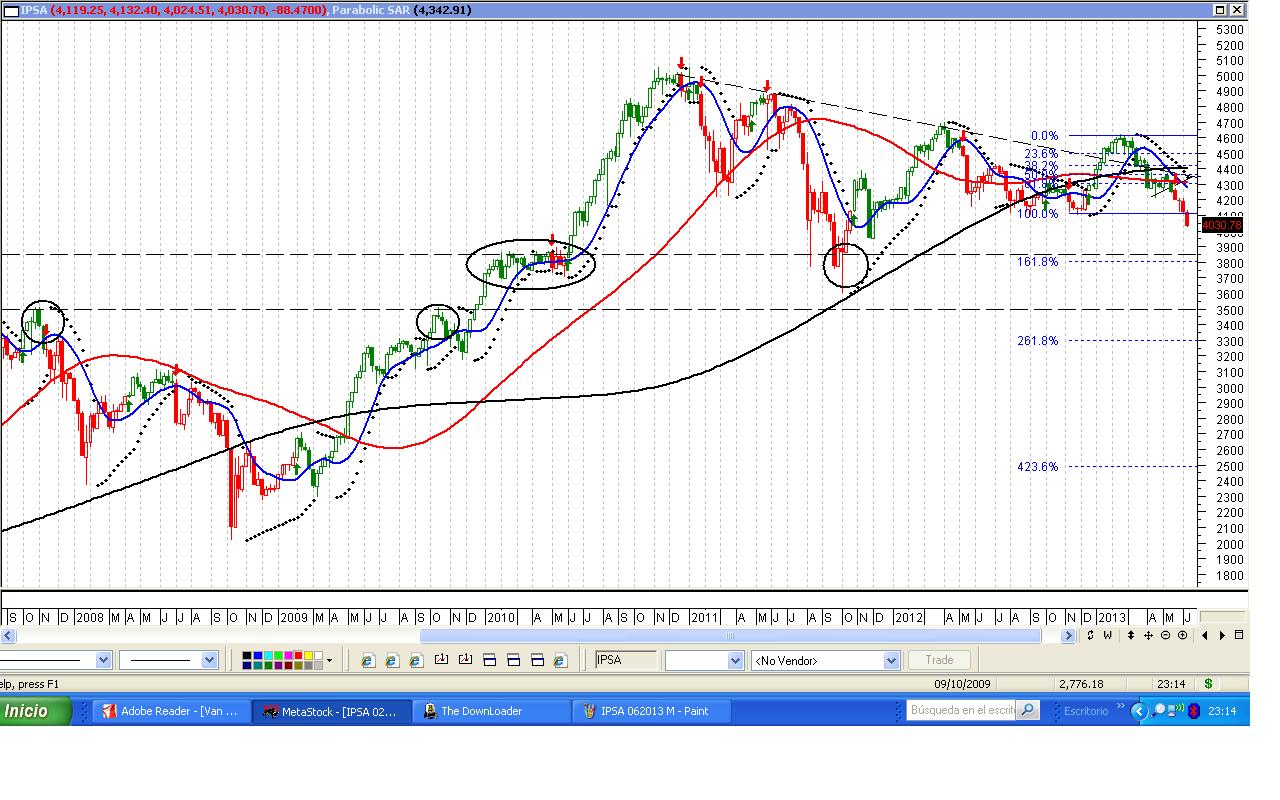This screenshot has width=1280, height=800.
Task: Click the green dollar sign status icon
Action: 1208,684
